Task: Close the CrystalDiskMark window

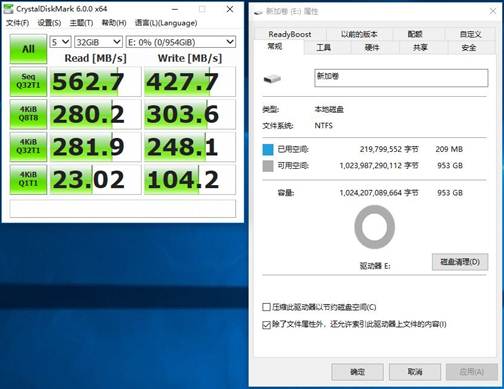Action: tap(230, 9)
